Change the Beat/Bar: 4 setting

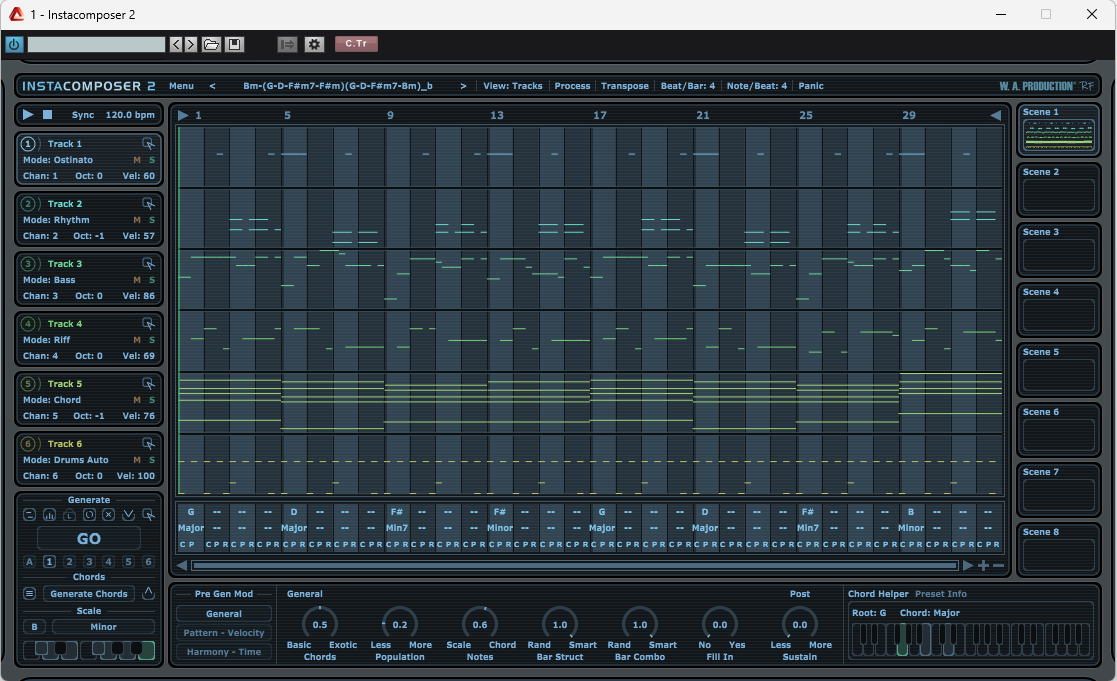[687, 85]
